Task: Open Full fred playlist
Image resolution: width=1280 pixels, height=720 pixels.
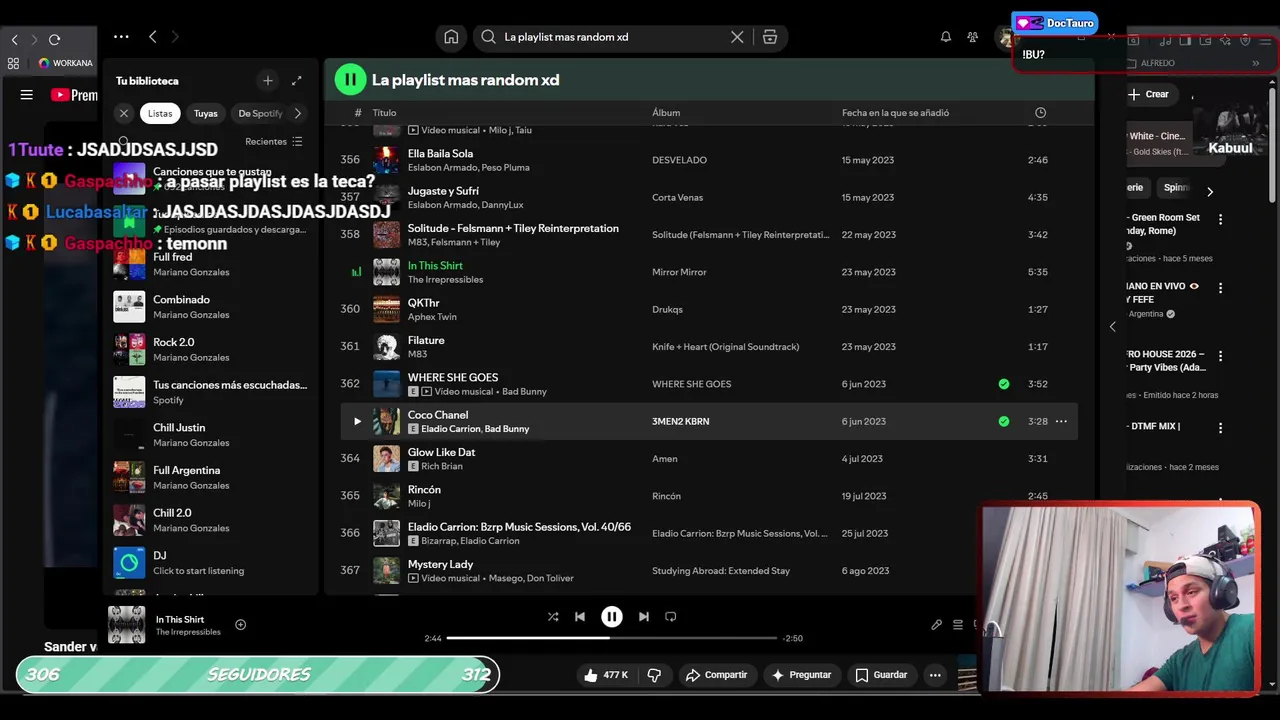Action: click(x=211, y=264)
